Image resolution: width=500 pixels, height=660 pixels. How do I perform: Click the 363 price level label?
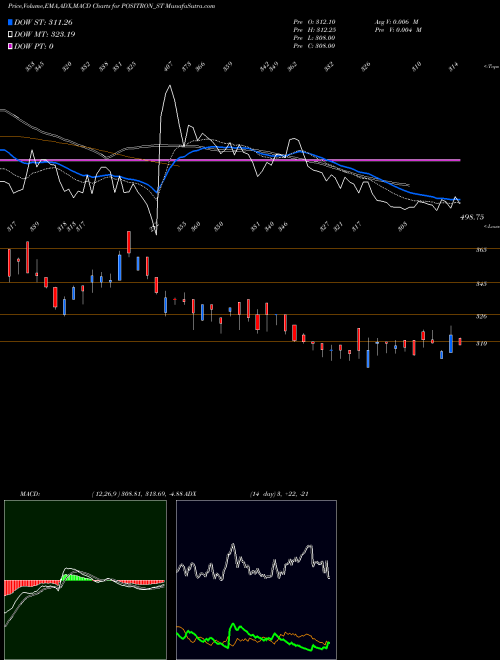point(481,250)
